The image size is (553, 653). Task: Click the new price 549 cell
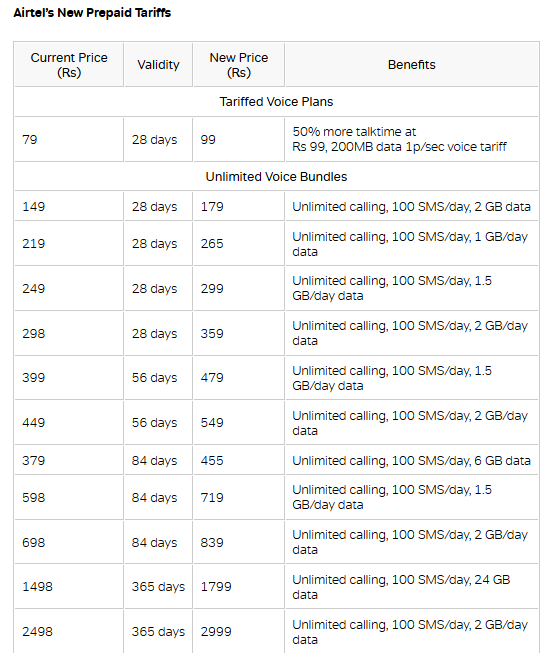point(239,423)
